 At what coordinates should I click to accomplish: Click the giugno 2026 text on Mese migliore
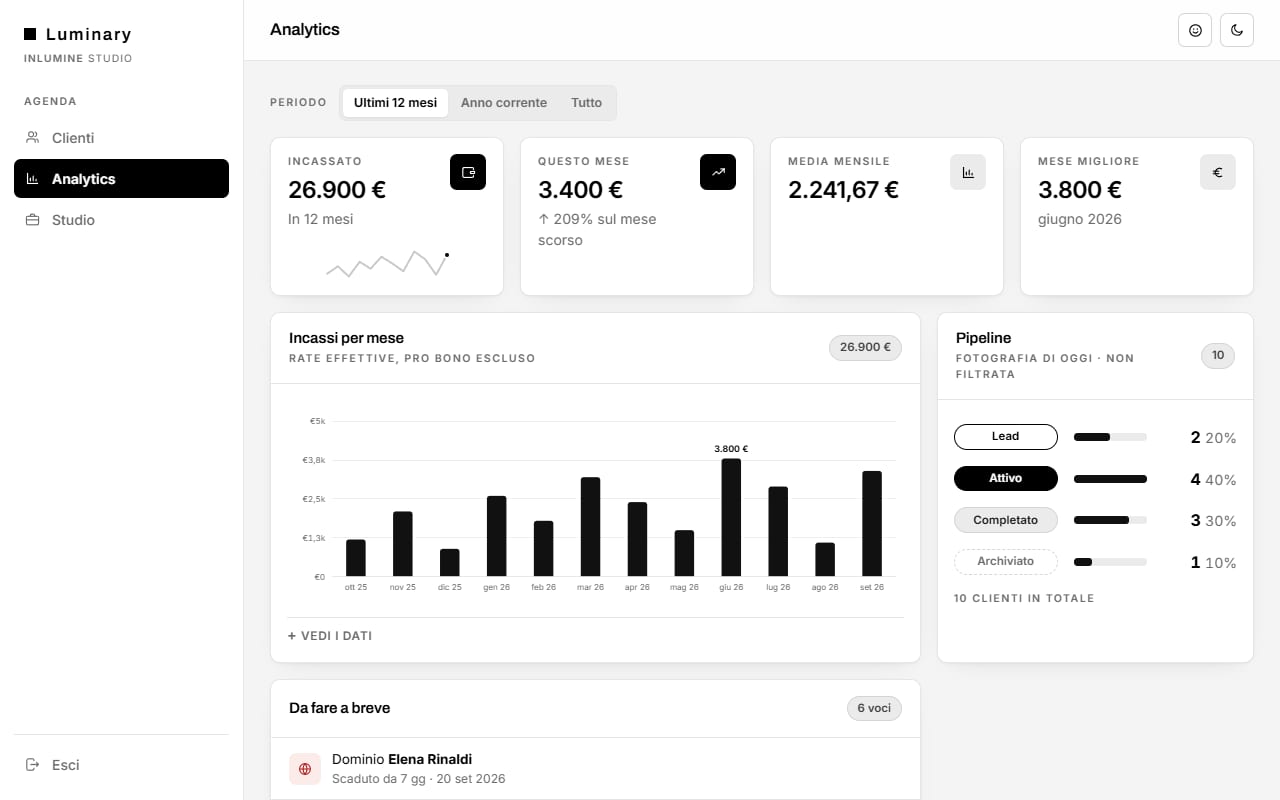pyautogui.click(x=1080, y=219)
